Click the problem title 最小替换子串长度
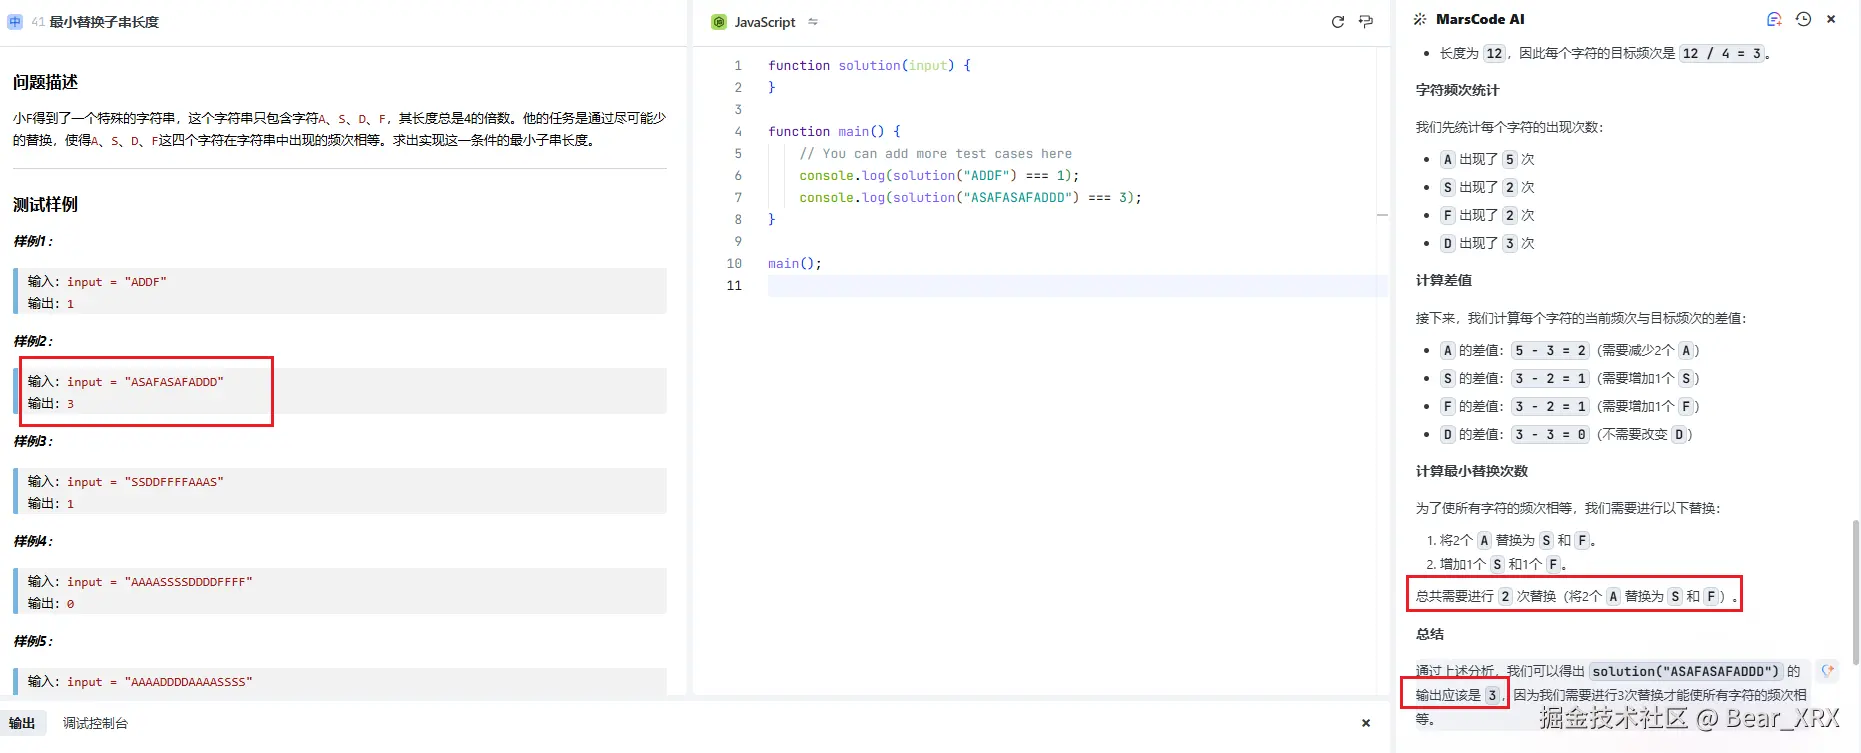The width and height of the screenshot is (1861, 753). pos(104,22)
